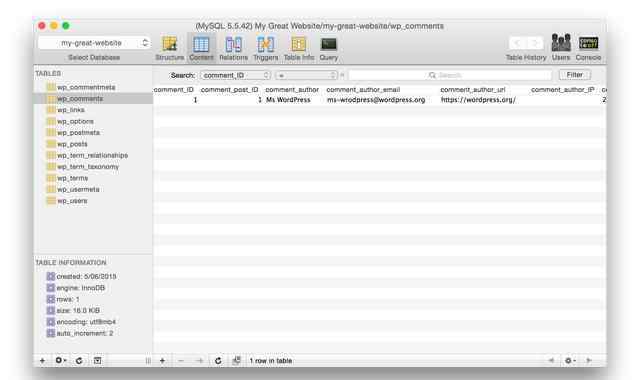The image size is (640, 380).
Task: Click the size: 16.0 KiB info row
Action: click(73, 311)
